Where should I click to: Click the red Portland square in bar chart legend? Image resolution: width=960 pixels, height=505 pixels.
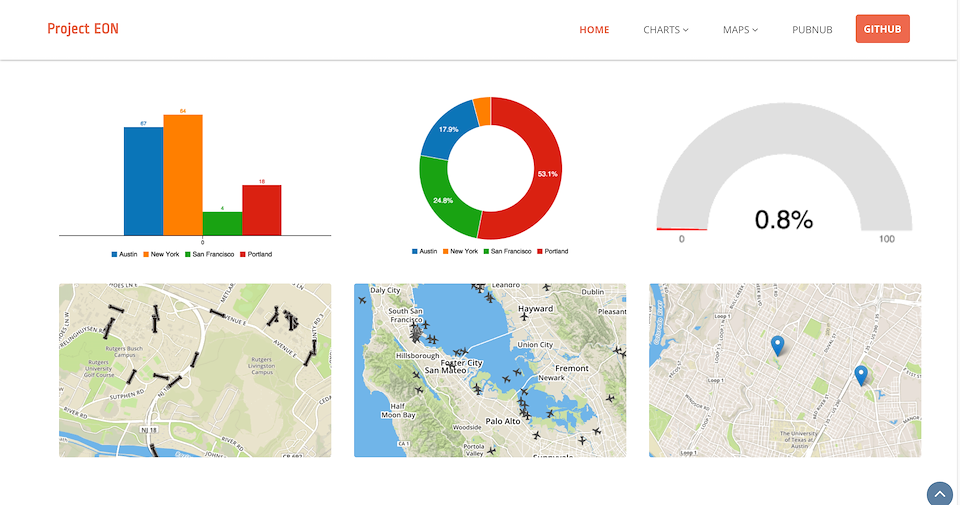pos(241,254)
